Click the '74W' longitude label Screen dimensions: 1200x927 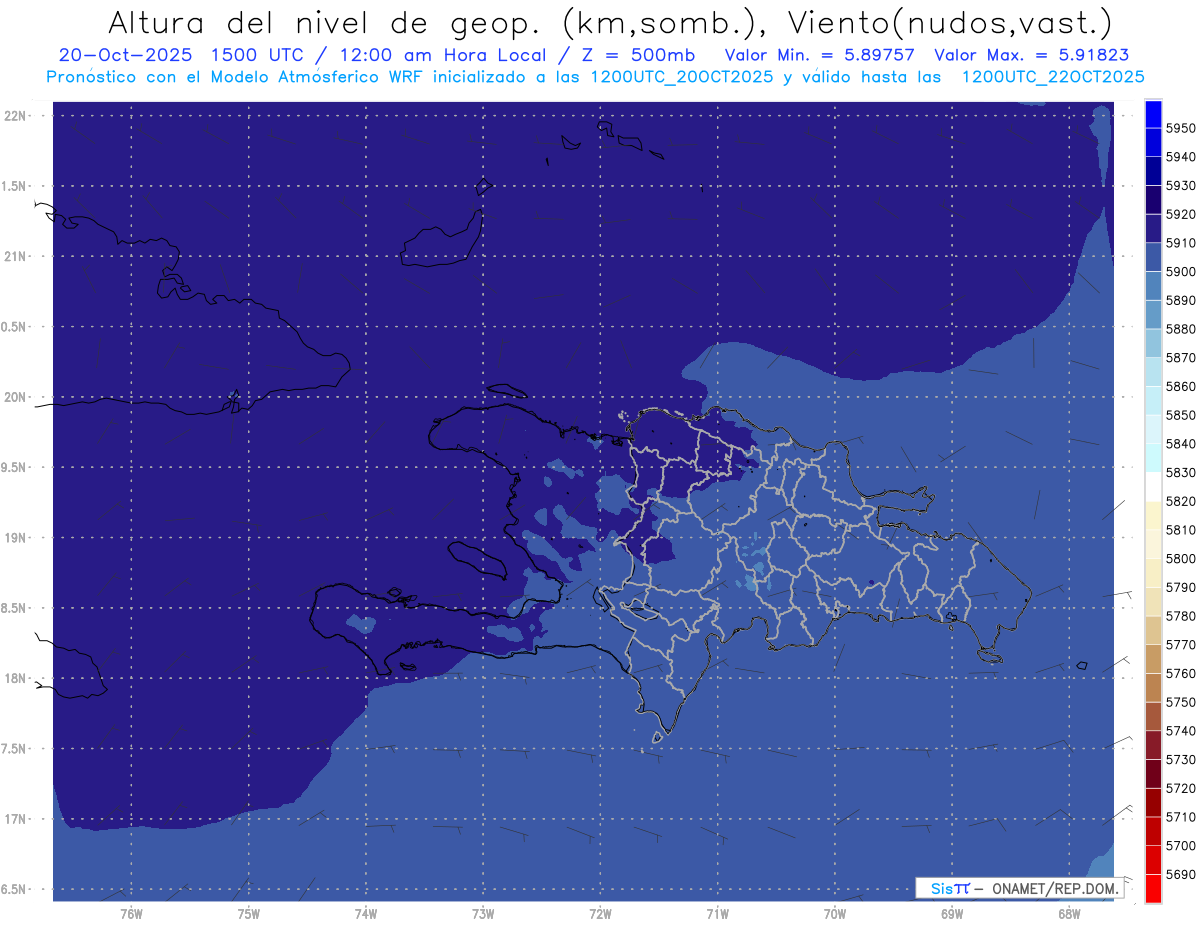(365, 913)
